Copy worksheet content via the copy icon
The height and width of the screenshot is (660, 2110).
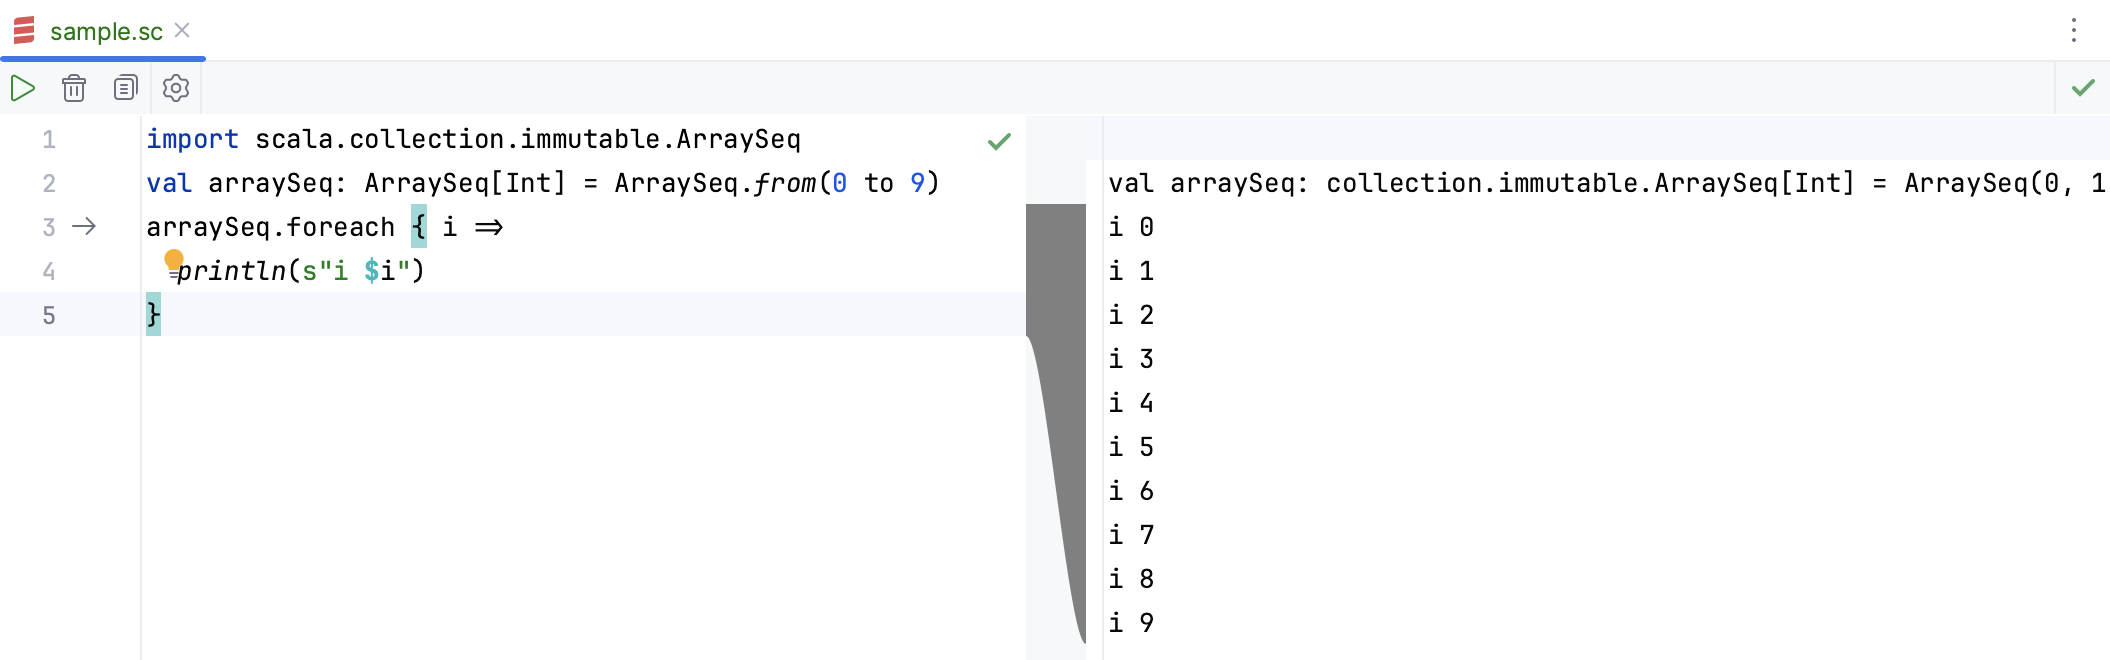click(125, 88)
